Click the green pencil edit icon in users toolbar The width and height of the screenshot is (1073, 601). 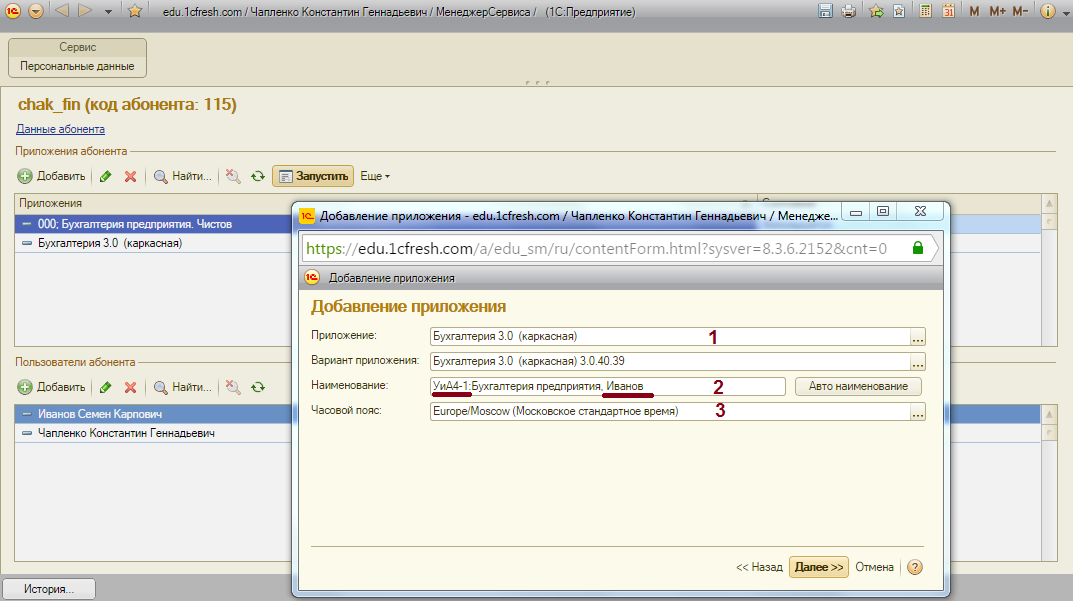coord(105,387)
